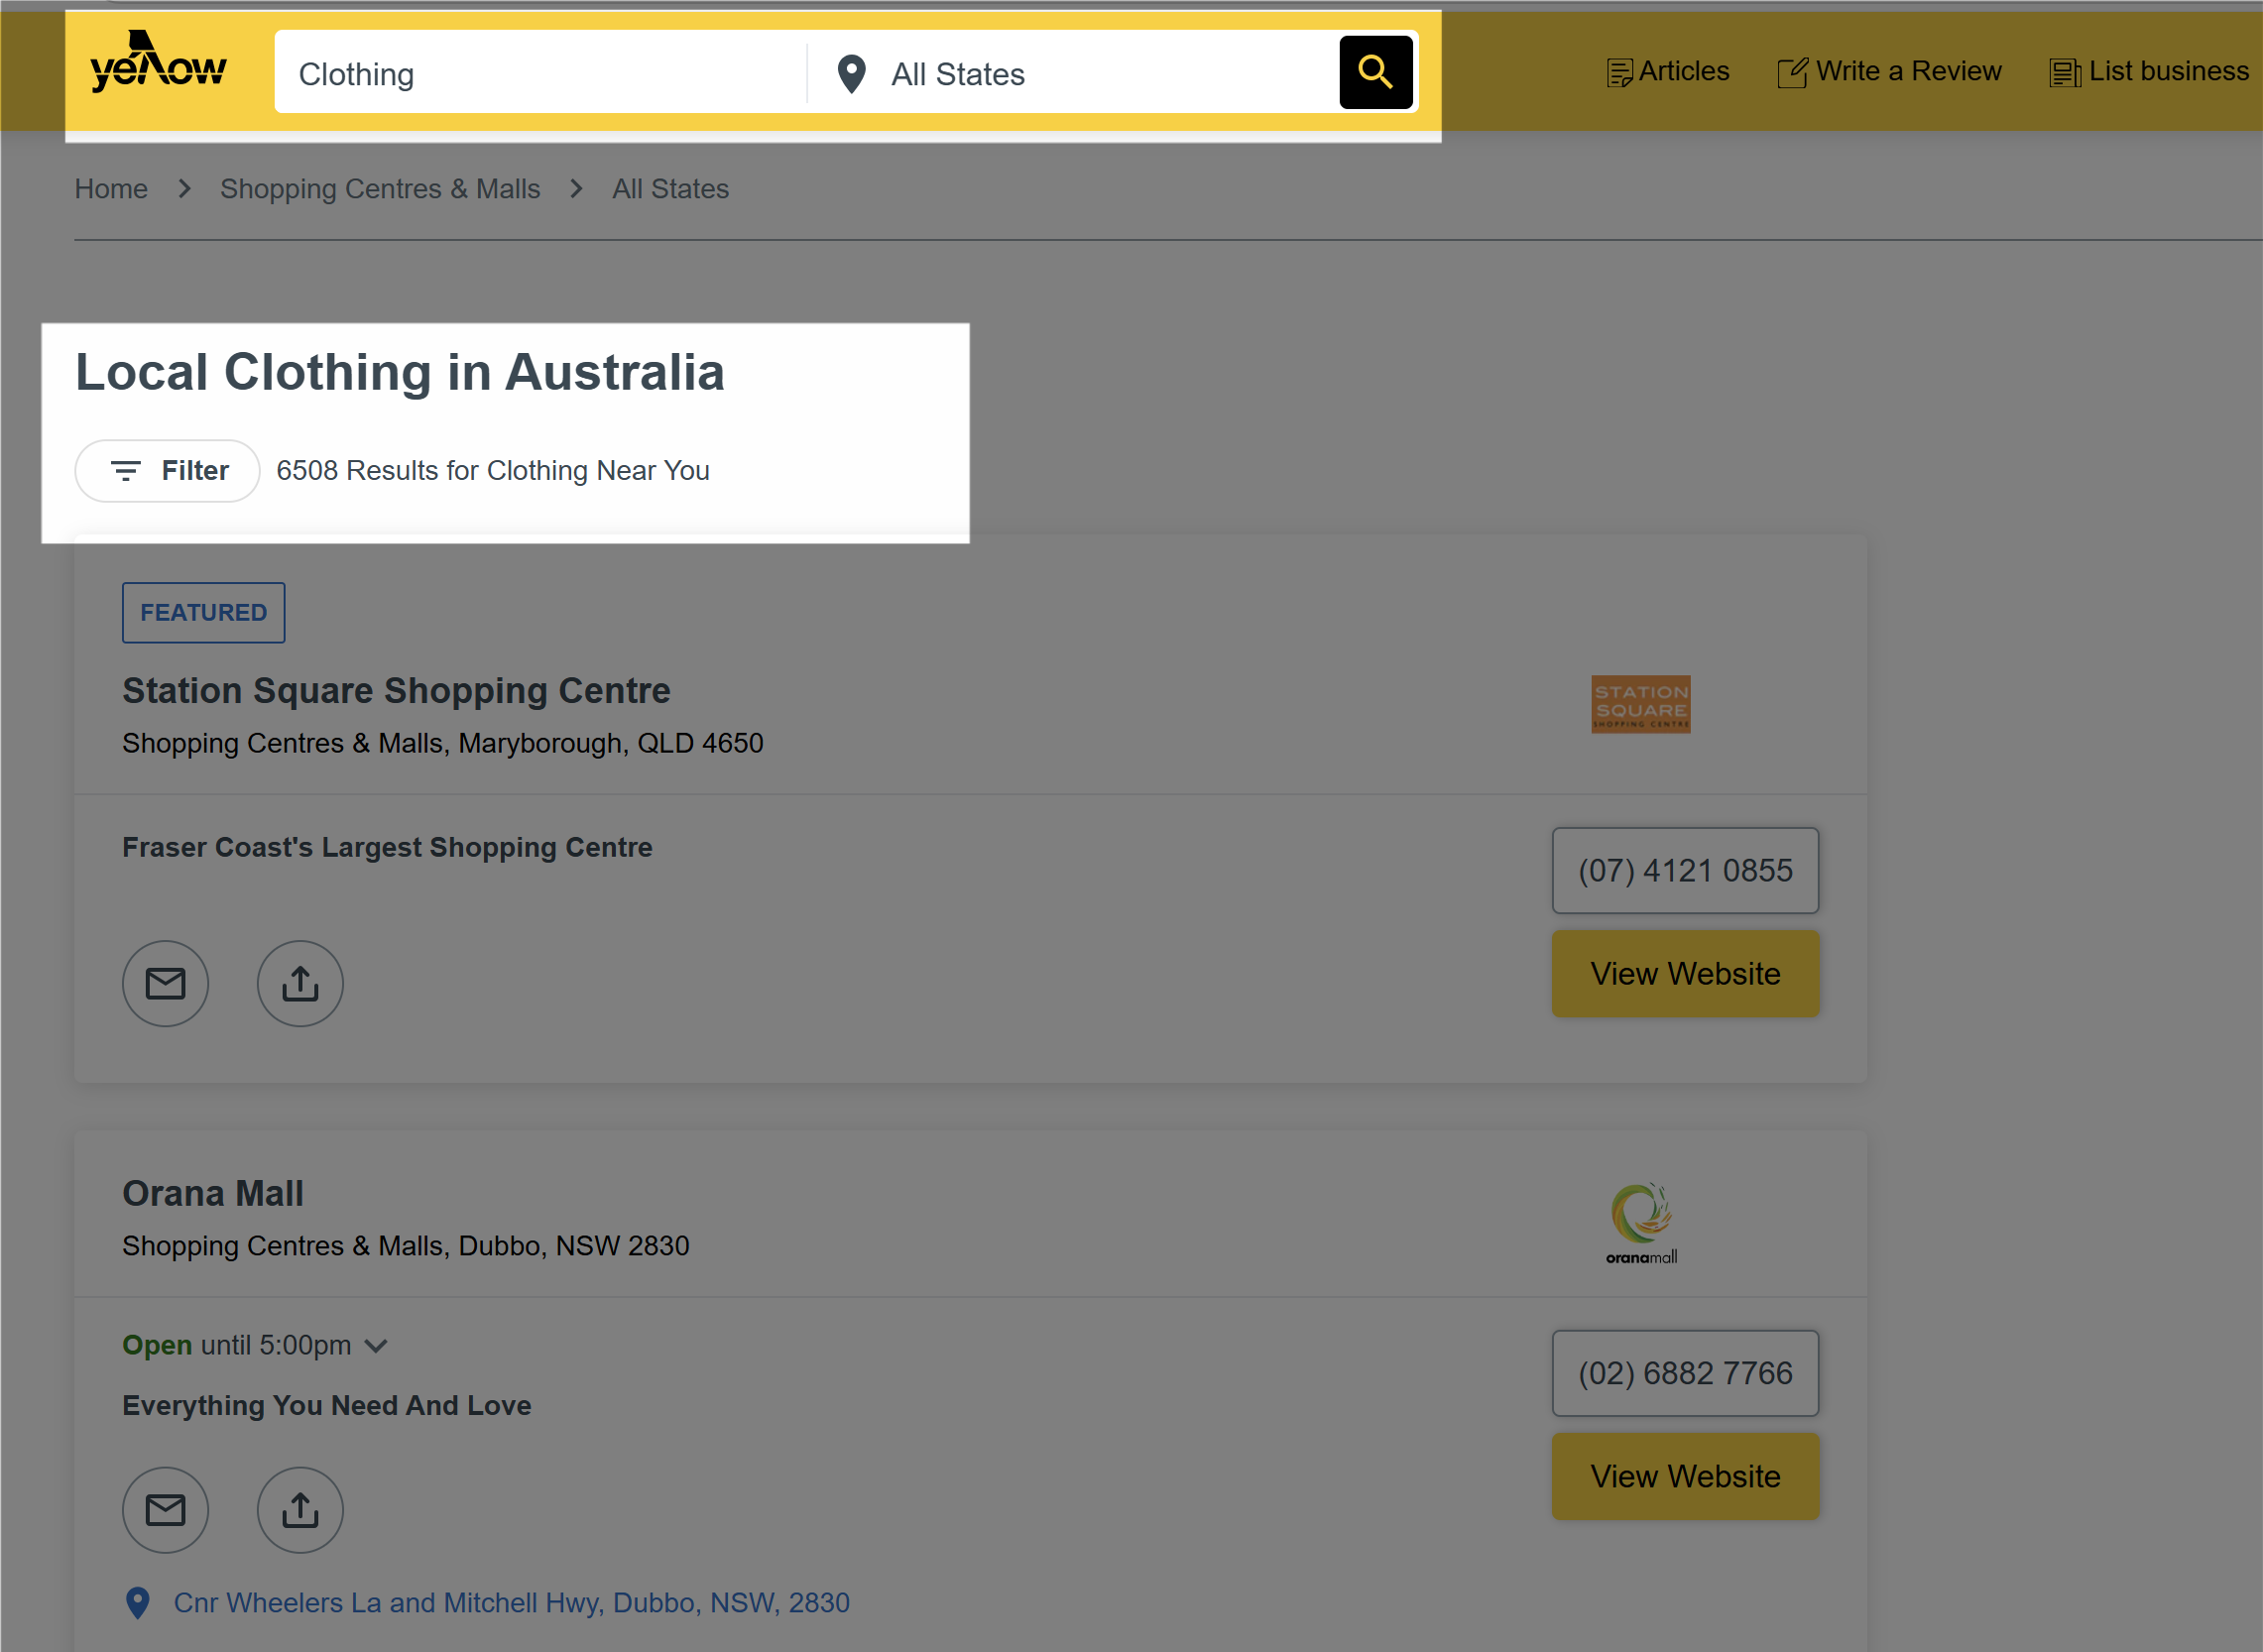The height and width of the screenshot is (1652, 2263).
Task: Click the Fraser Coast's Largest Shopping Centre tagline
Action: point(387,847)
